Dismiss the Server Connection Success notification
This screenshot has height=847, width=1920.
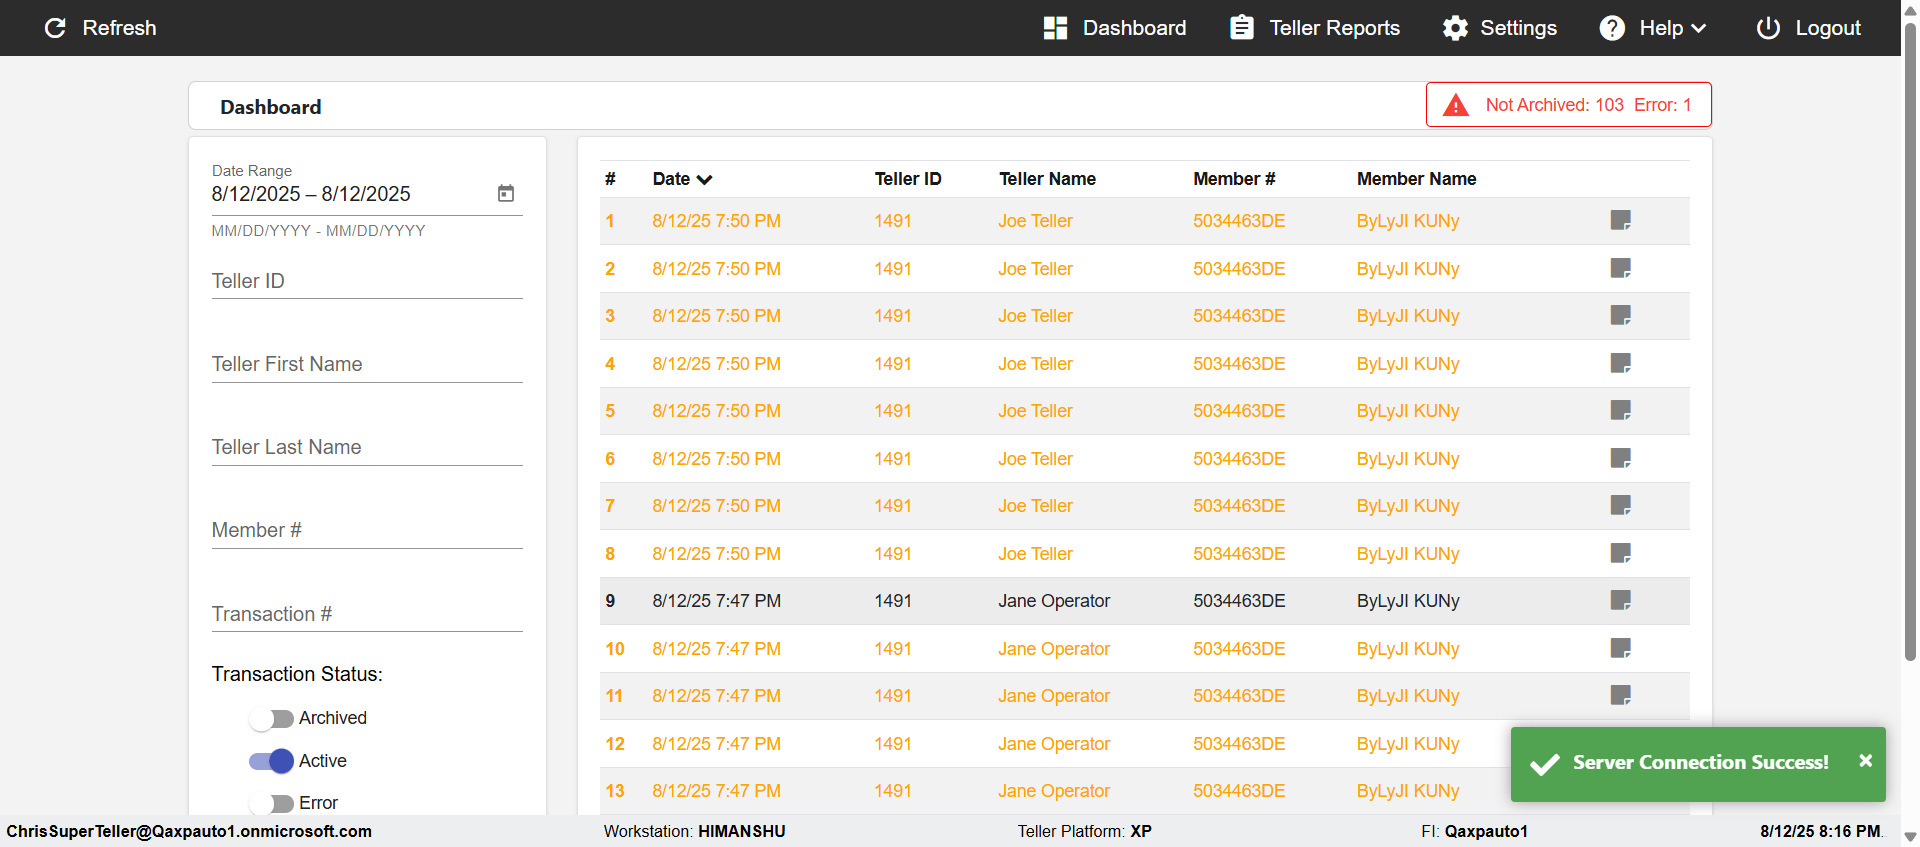coord(1865,761)
